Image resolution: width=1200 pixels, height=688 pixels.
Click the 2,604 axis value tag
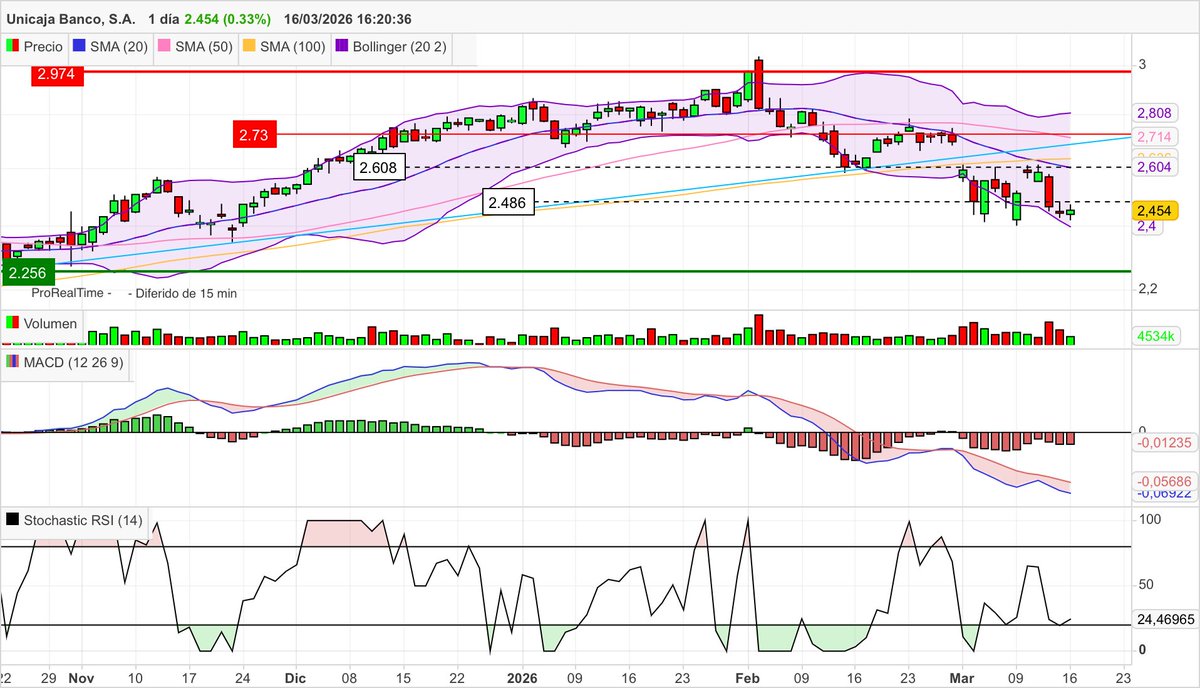click(1154, 168)
